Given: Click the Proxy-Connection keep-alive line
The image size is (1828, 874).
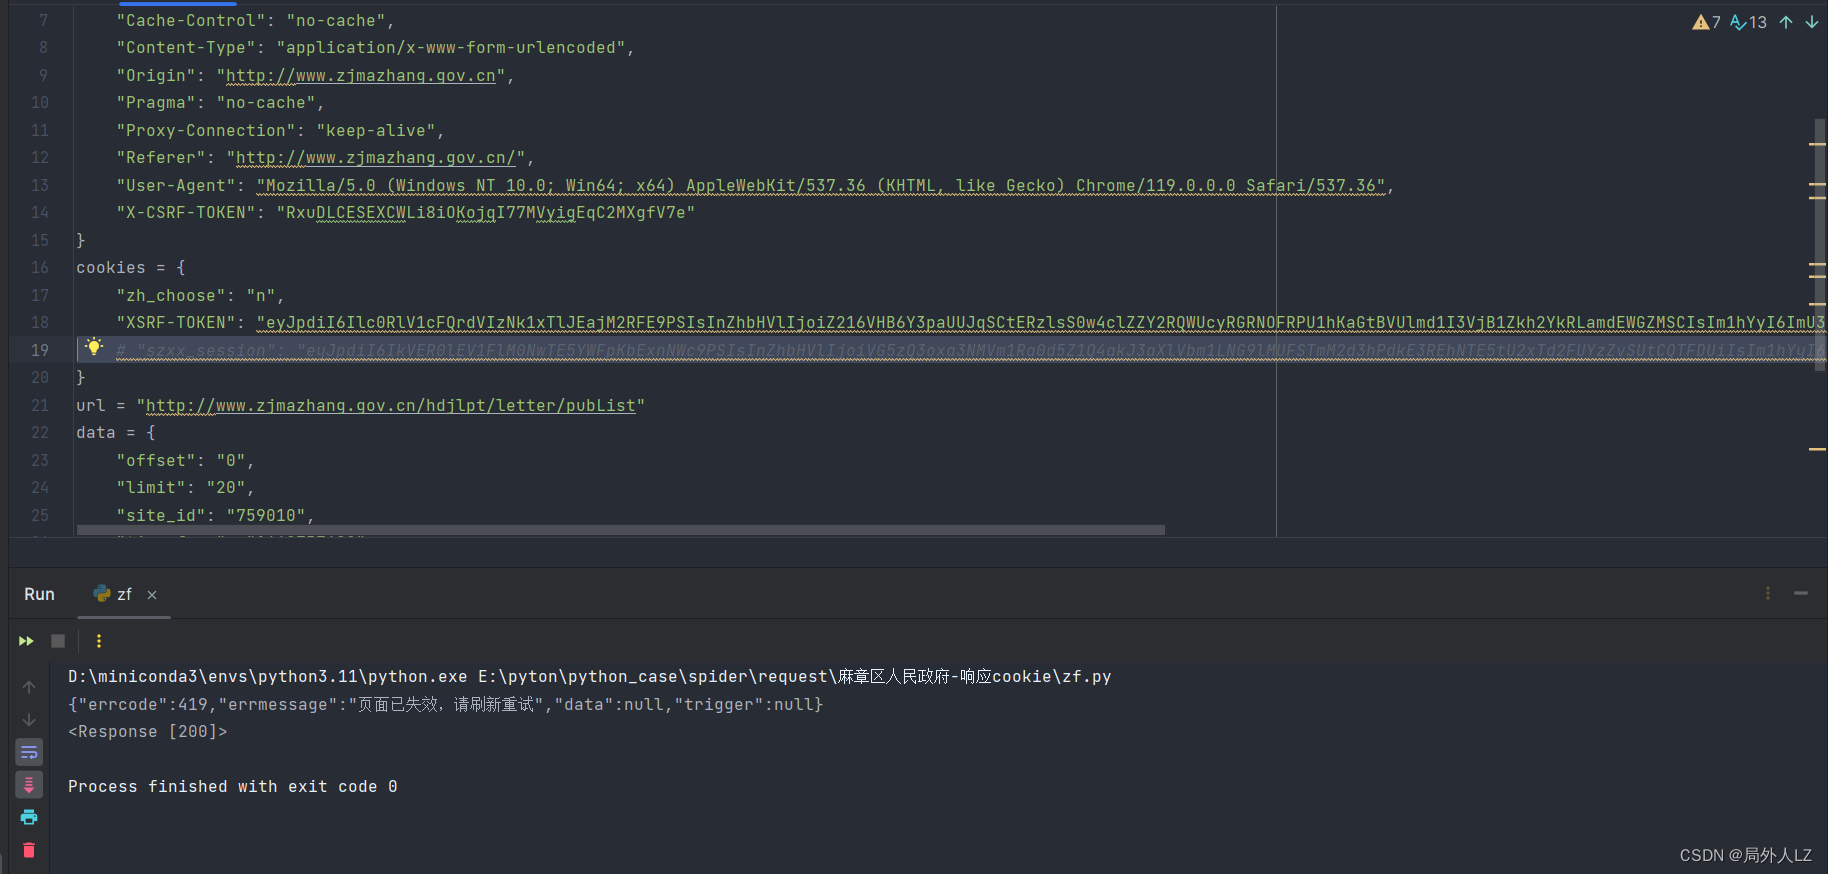Looking at the screenshot, I should click(x=280, y=131).
